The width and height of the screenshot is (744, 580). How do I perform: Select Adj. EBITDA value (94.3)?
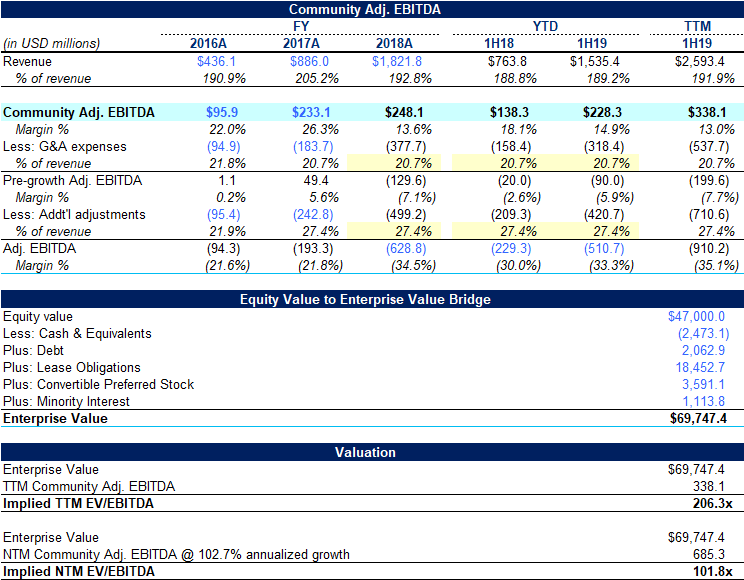tap(223, 249)
